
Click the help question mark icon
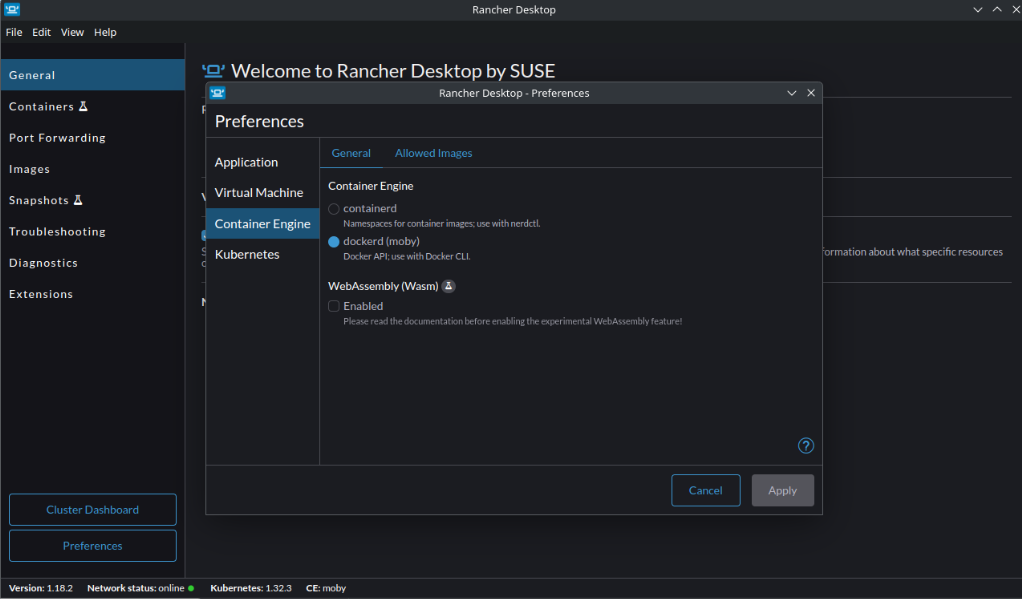click(x=805, y=446)
